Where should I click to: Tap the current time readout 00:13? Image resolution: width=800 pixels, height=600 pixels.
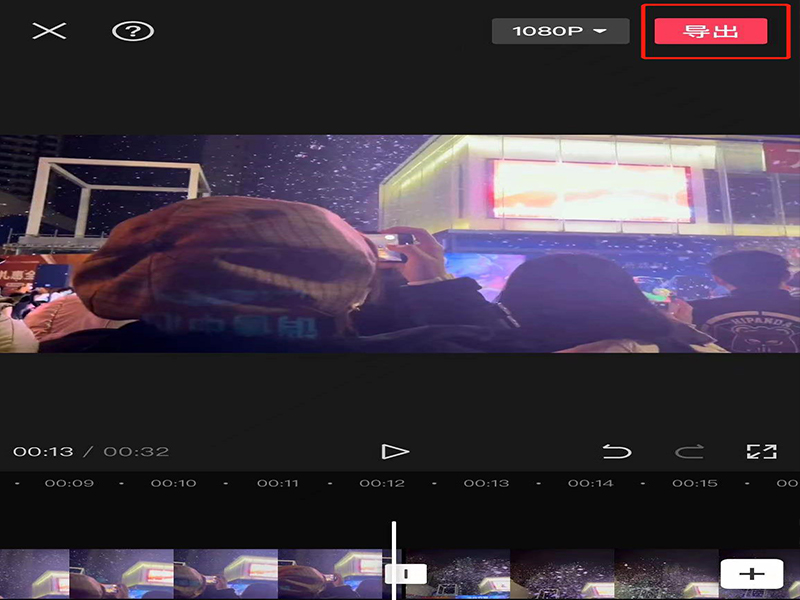(43, 452)
